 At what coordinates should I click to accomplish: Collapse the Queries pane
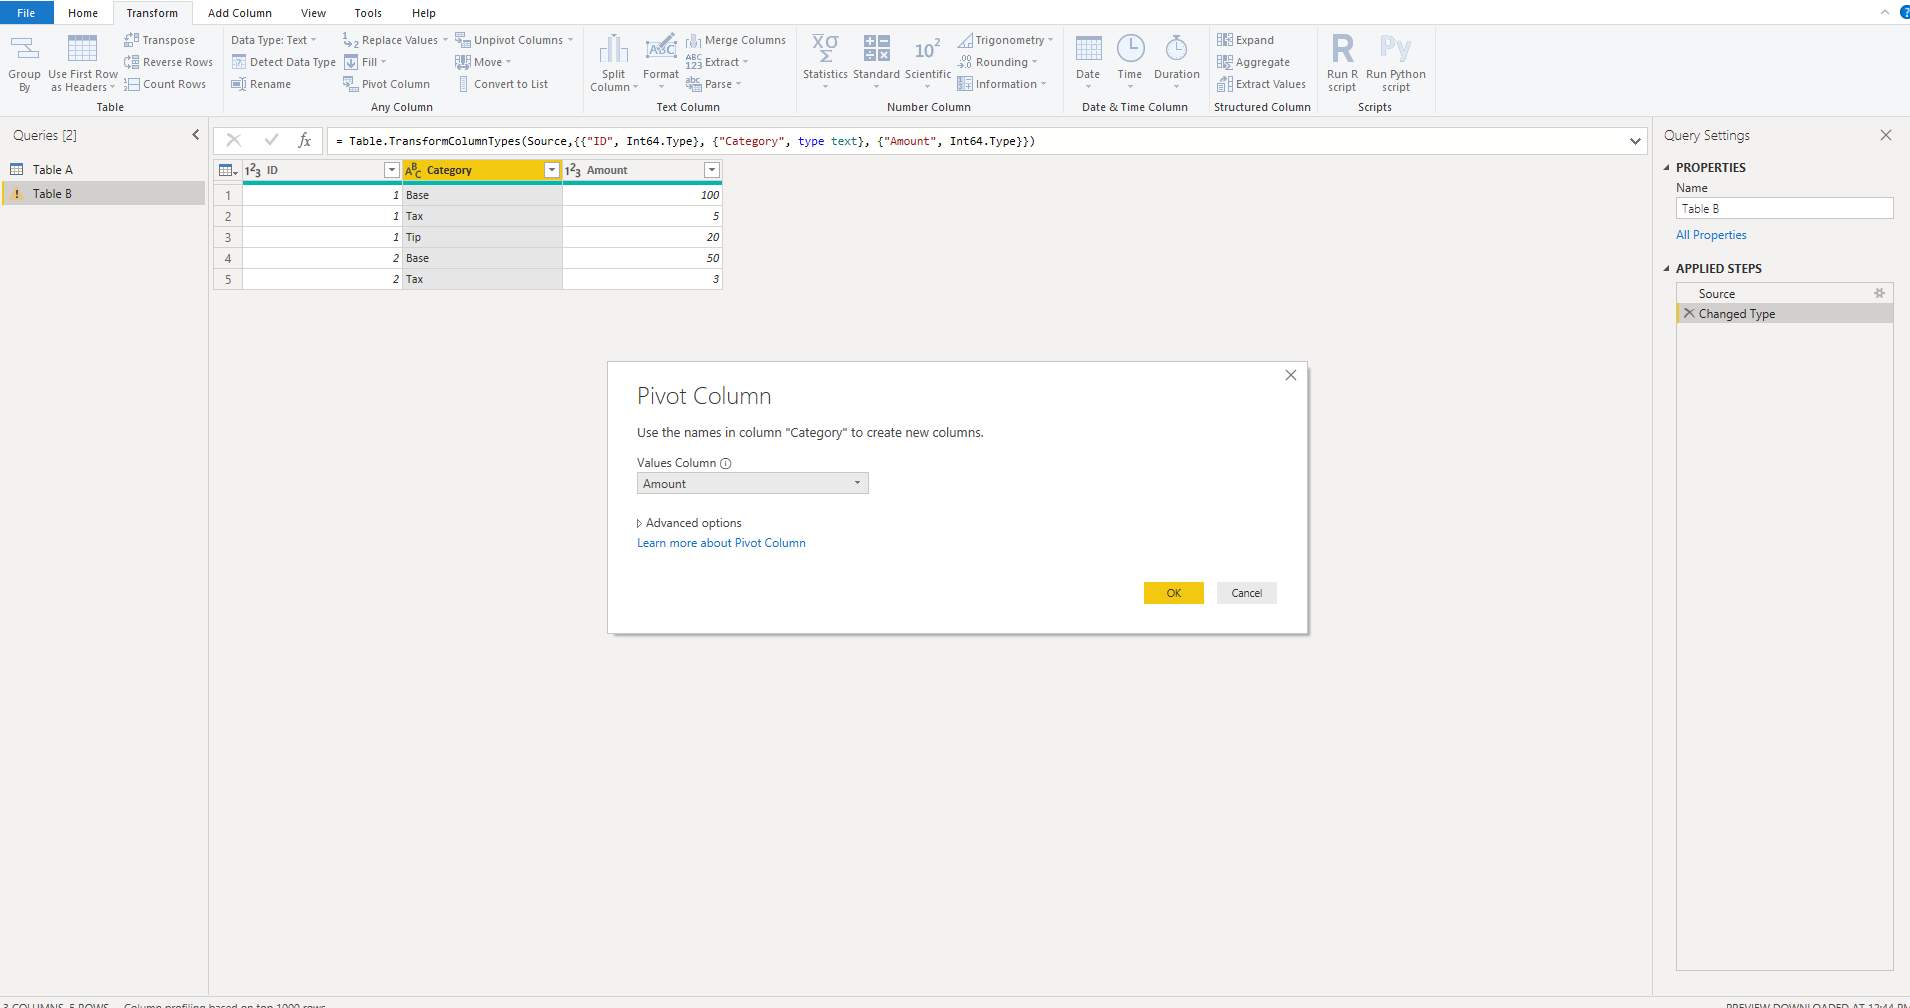pos(195,135)
